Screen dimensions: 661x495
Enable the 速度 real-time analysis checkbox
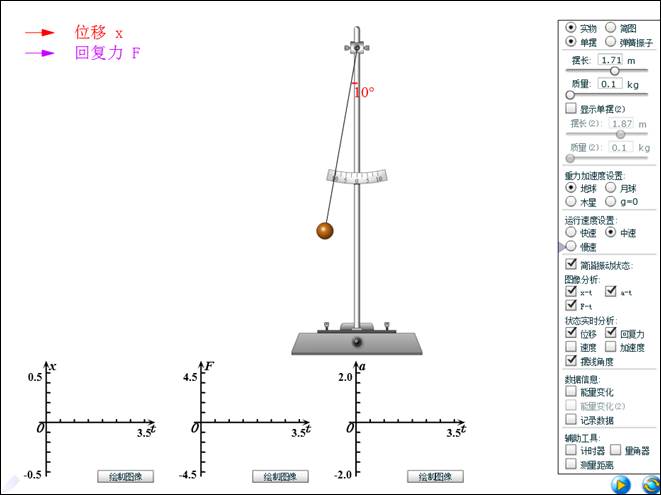(571, 347)
